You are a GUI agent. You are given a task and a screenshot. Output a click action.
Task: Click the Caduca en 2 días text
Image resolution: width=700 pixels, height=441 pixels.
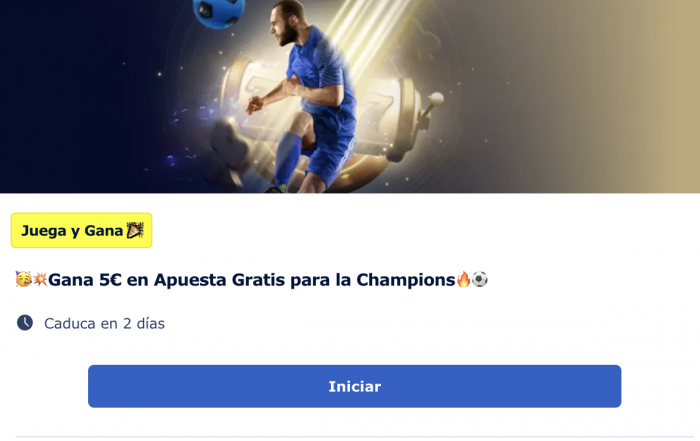104,323
